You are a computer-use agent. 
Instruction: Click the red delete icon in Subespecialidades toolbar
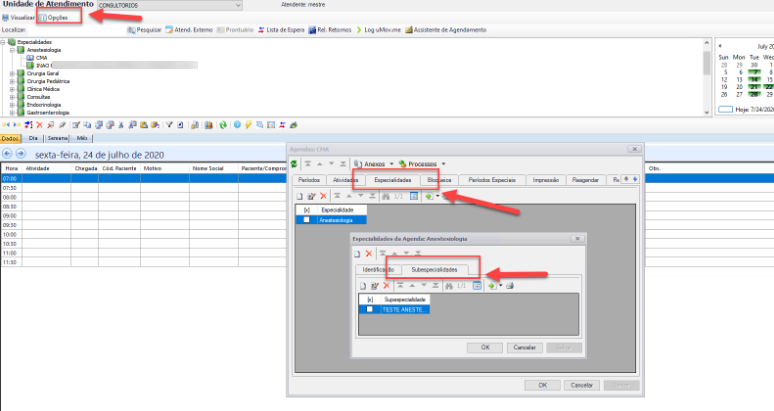387,286
